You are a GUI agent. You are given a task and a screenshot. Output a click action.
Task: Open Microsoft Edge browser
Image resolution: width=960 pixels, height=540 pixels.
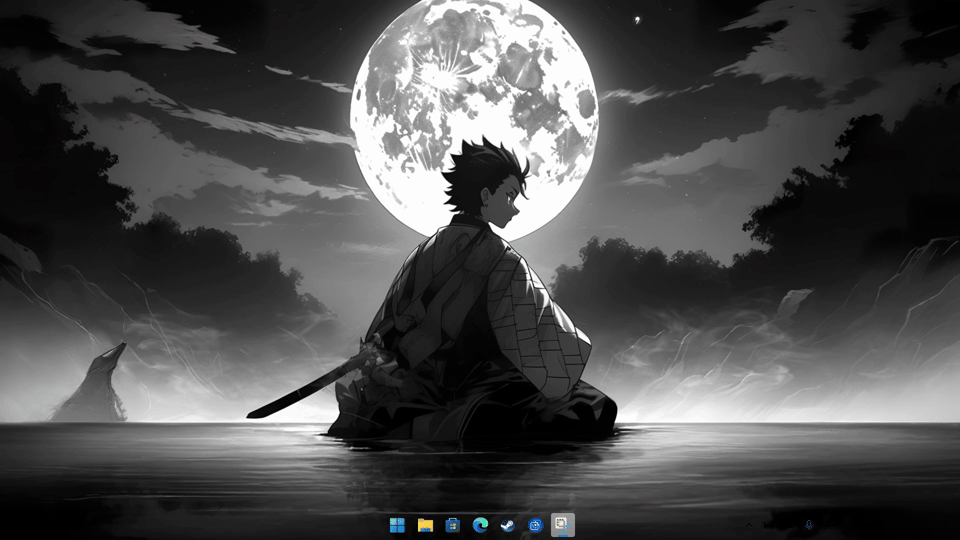coord(480,525)
